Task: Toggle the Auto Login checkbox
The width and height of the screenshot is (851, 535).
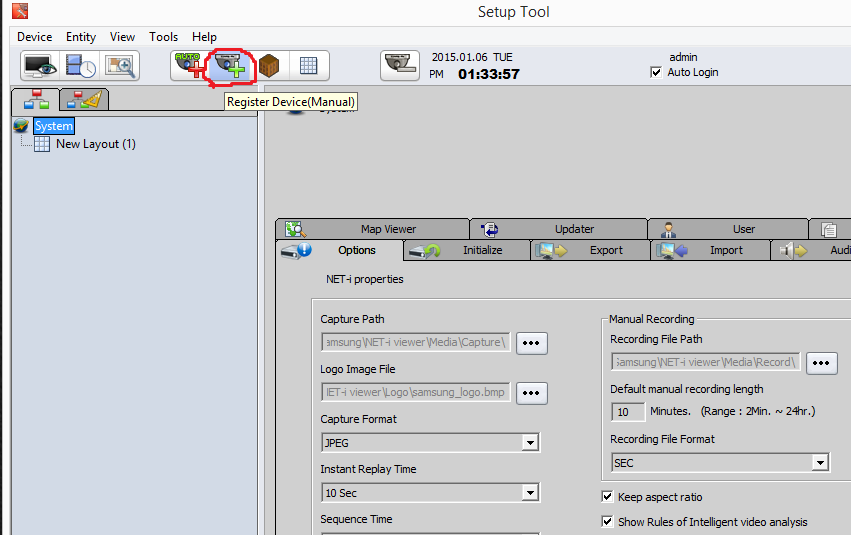Action: [656, 72]
